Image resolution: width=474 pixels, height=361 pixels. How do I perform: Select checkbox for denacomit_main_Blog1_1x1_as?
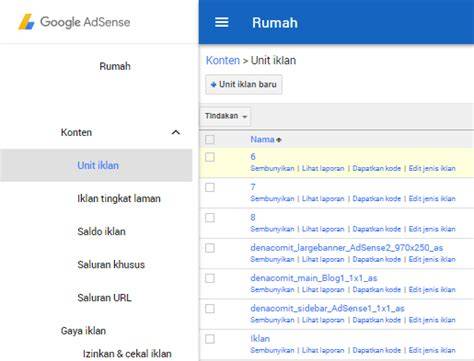[210, 278]
